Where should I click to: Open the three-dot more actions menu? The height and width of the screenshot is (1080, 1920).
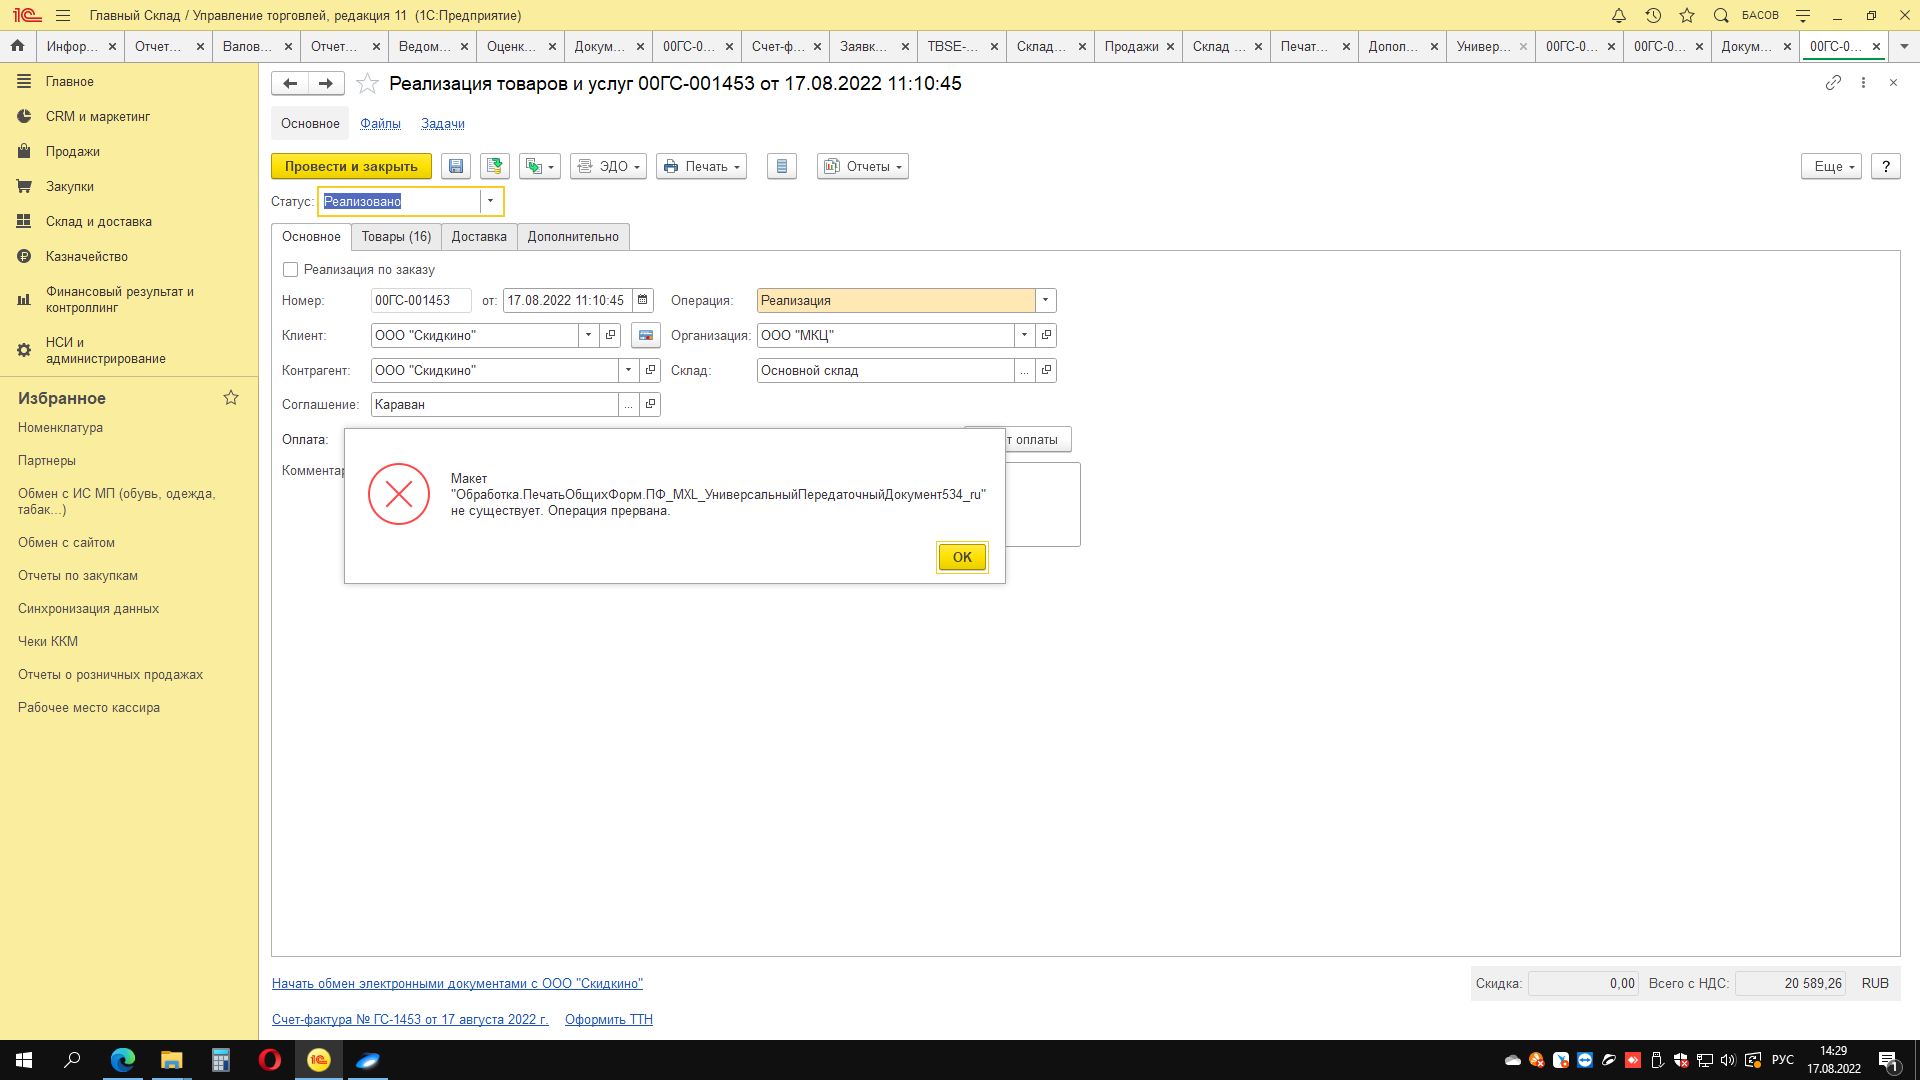pos(1863,83)
